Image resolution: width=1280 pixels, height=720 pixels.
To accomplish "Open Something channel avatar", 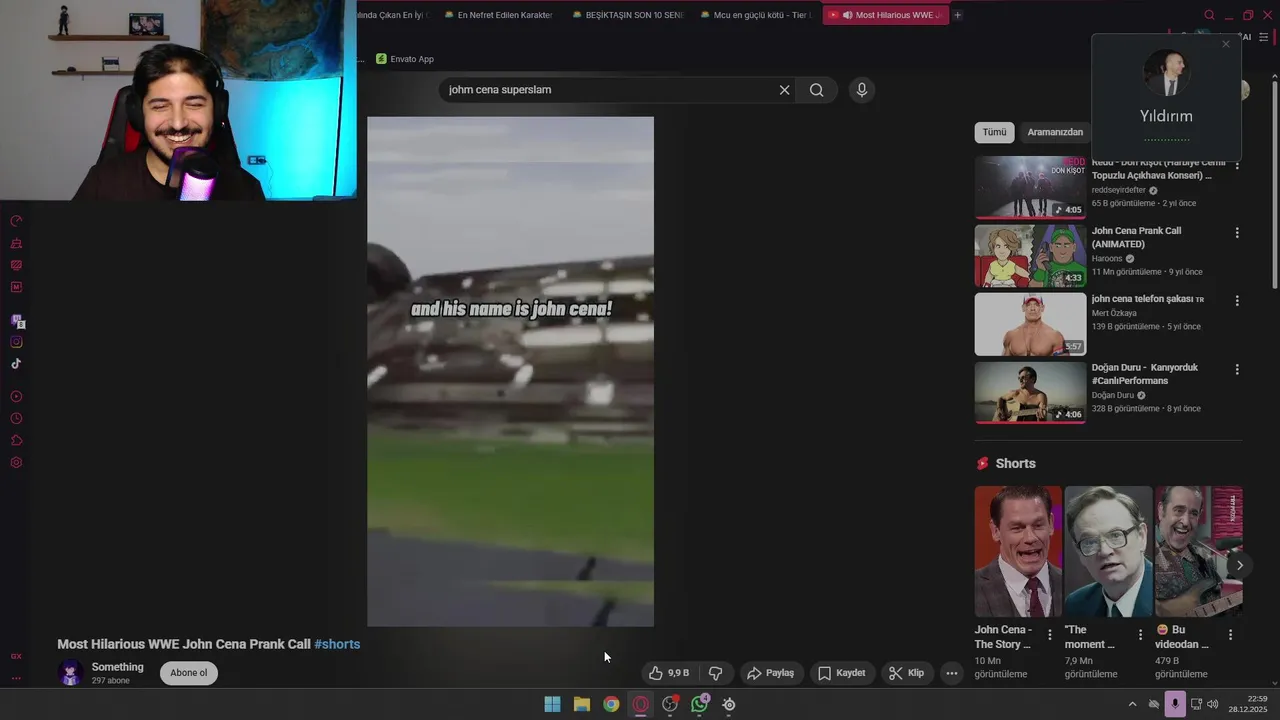I will pyautogui.click(x=70, y=673).
